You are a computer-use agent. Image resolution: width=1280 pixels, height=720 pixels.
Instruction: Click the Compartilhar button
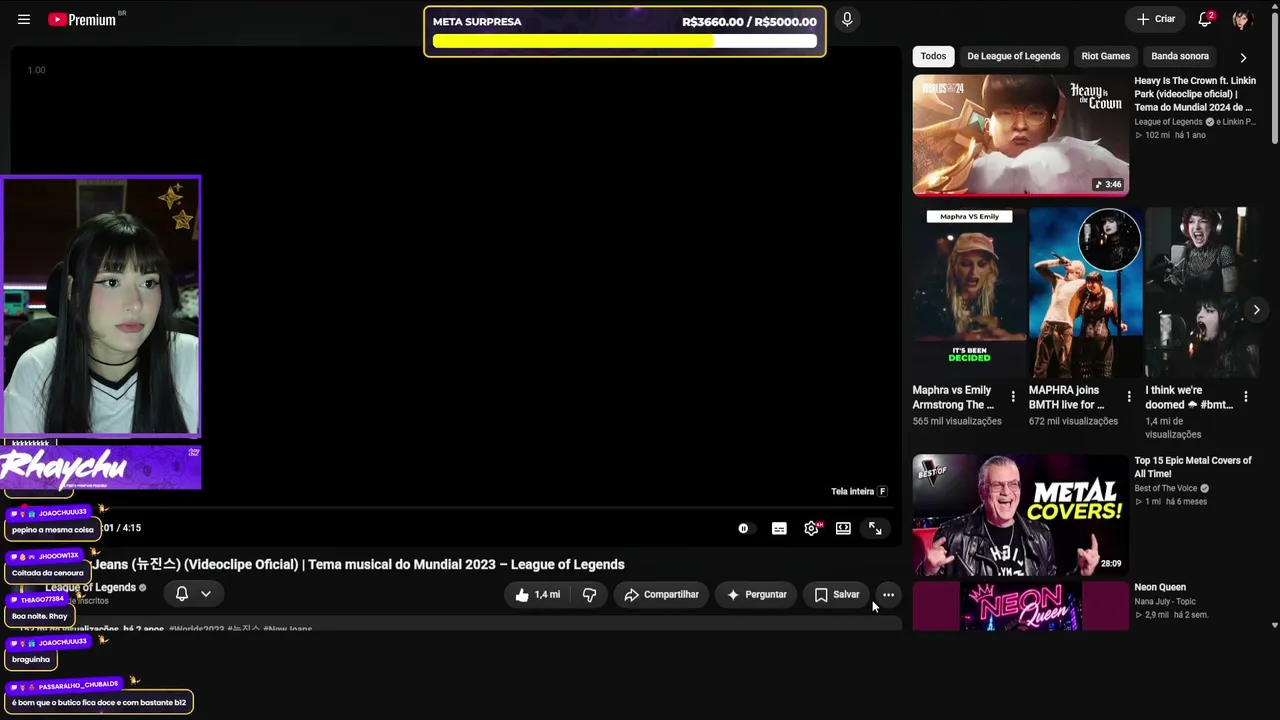coord(661,595)
